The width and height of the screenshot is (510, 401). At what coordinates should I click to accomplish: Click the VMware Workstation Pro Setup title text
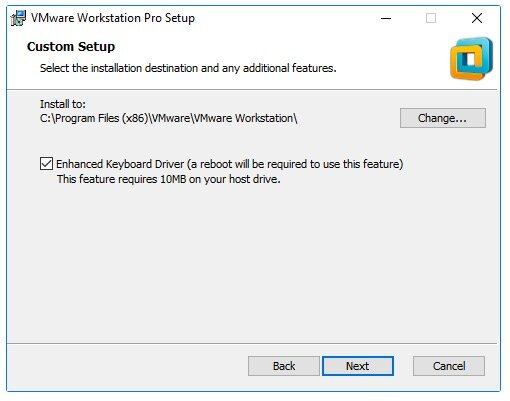click(113, 18)
